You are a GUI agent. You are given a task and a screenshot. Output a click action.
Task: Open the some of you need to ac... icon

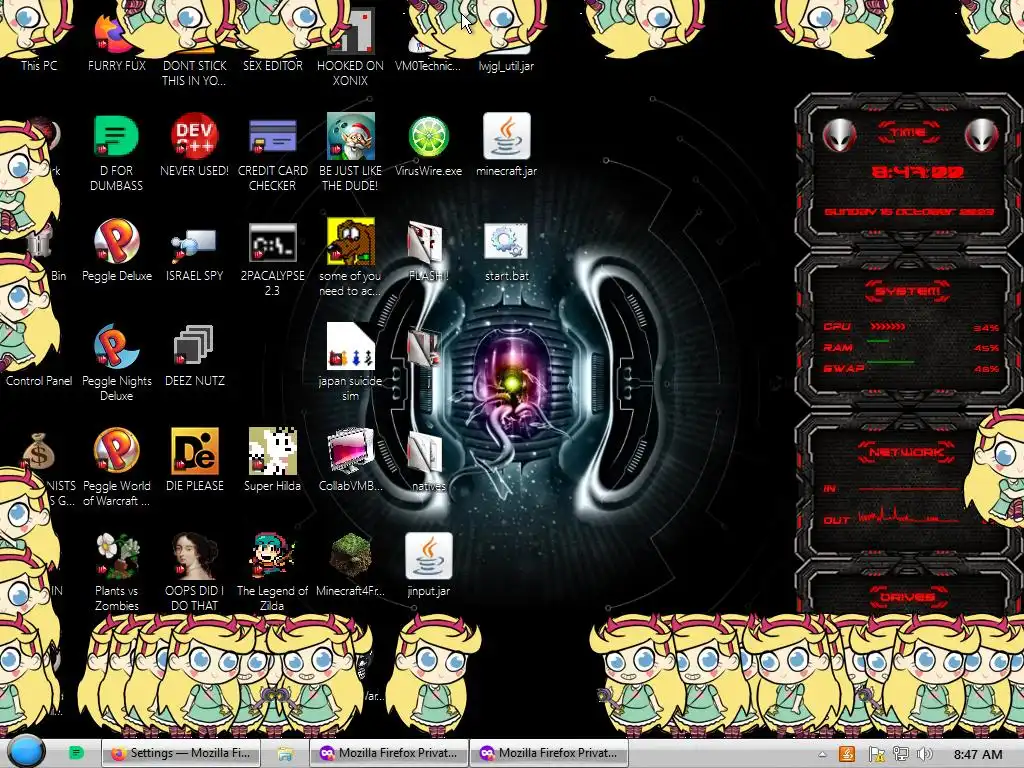[351, 242]
